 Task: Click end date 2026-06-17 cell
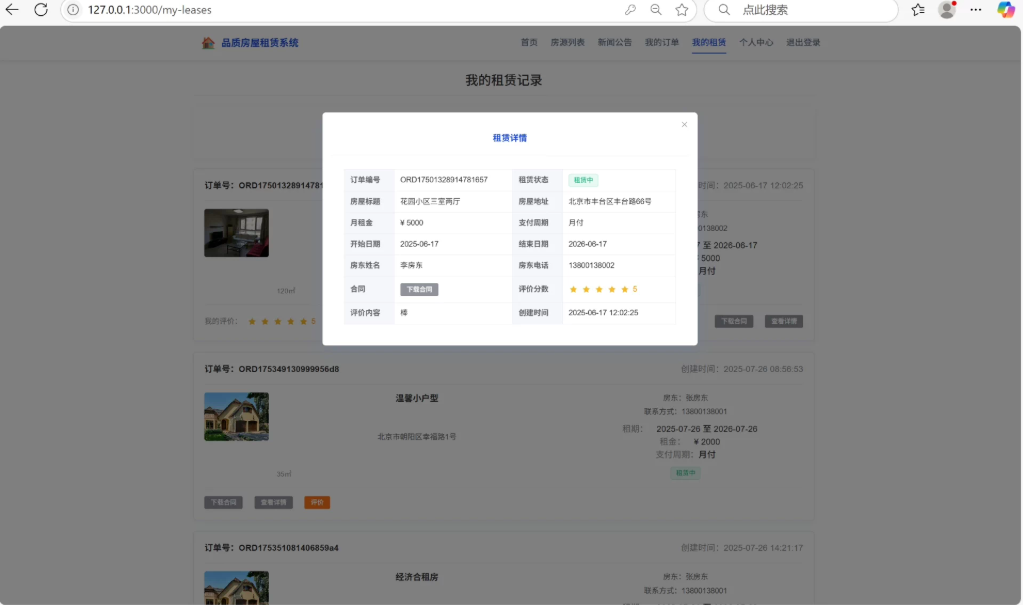587,244
